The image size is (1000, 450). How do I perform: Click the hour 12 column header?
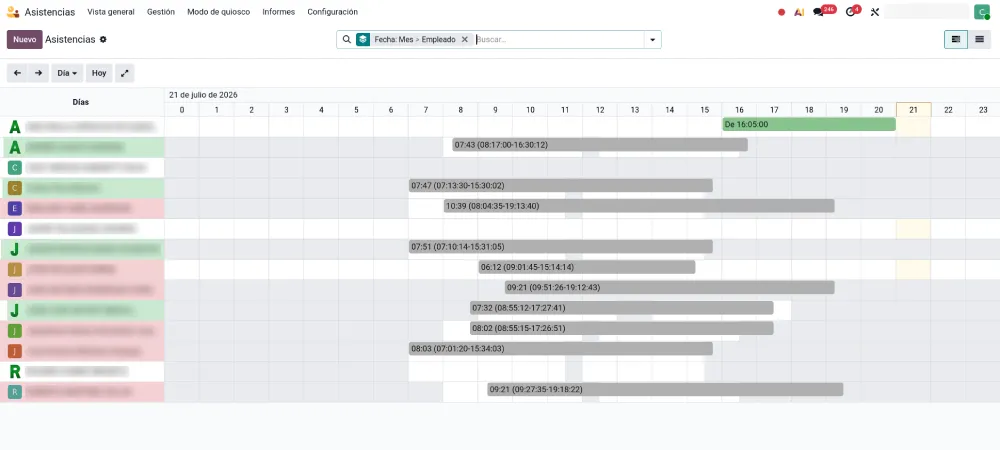point(600,110)
